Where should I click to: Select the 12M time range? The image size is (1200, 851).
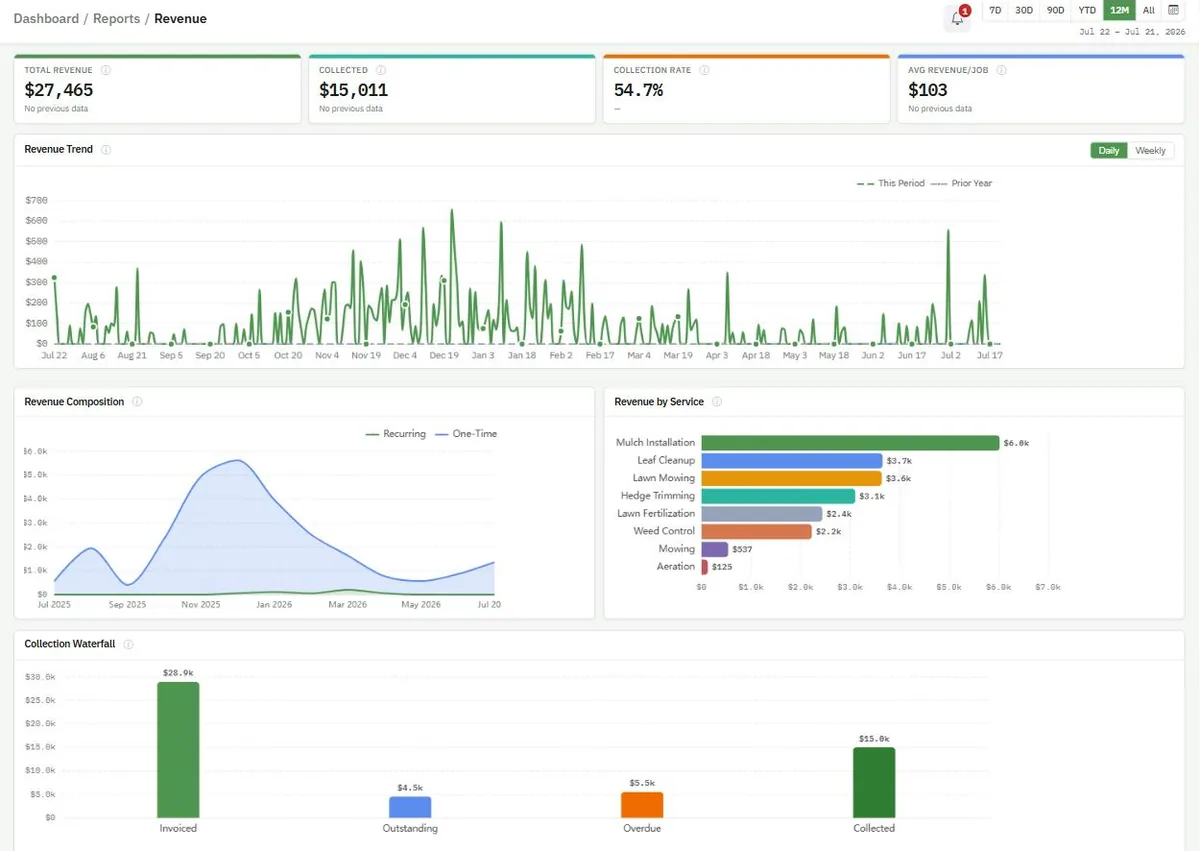[x=1119, y=10]
